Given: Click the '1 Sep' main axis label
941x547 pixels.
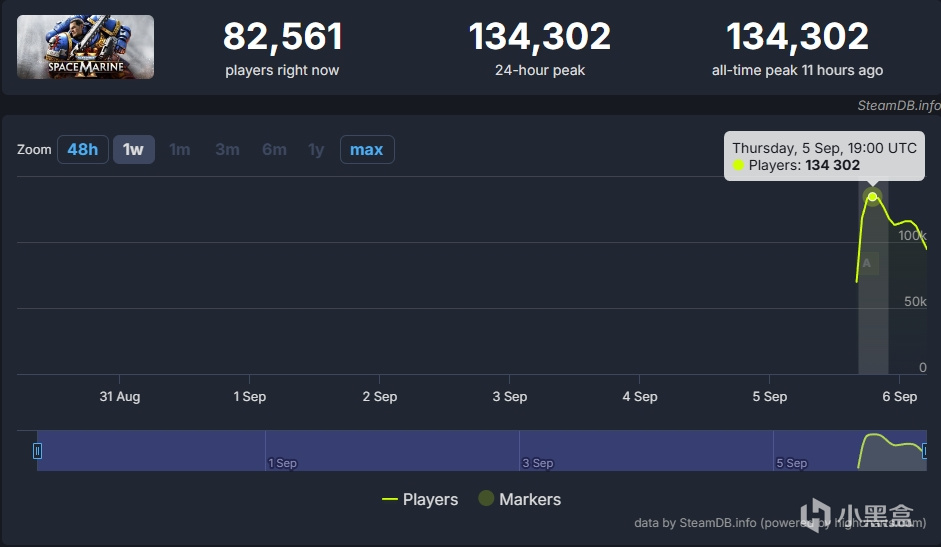Looking at the screenshot, I should point(250,396).
